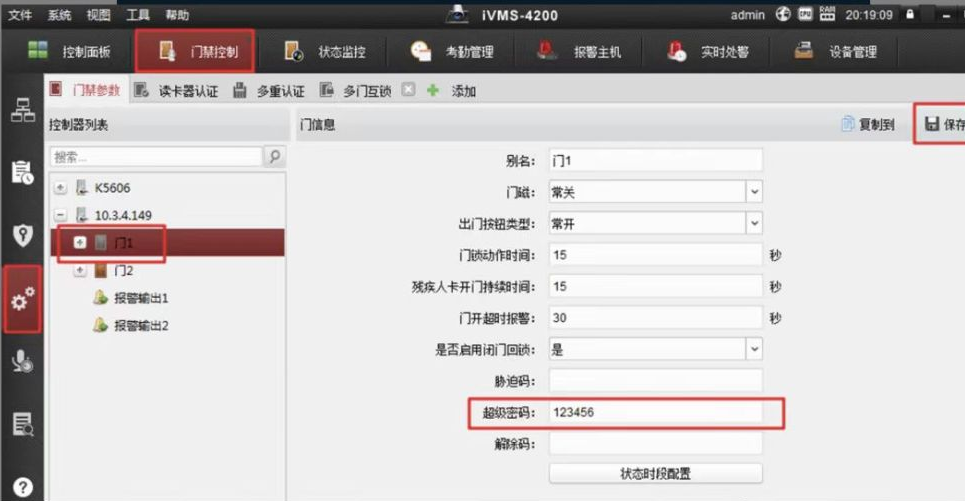Viewport: 965px width, 501px height.
Task: Open the organization structure sidebar icon
Action: (x=22, y=111)
